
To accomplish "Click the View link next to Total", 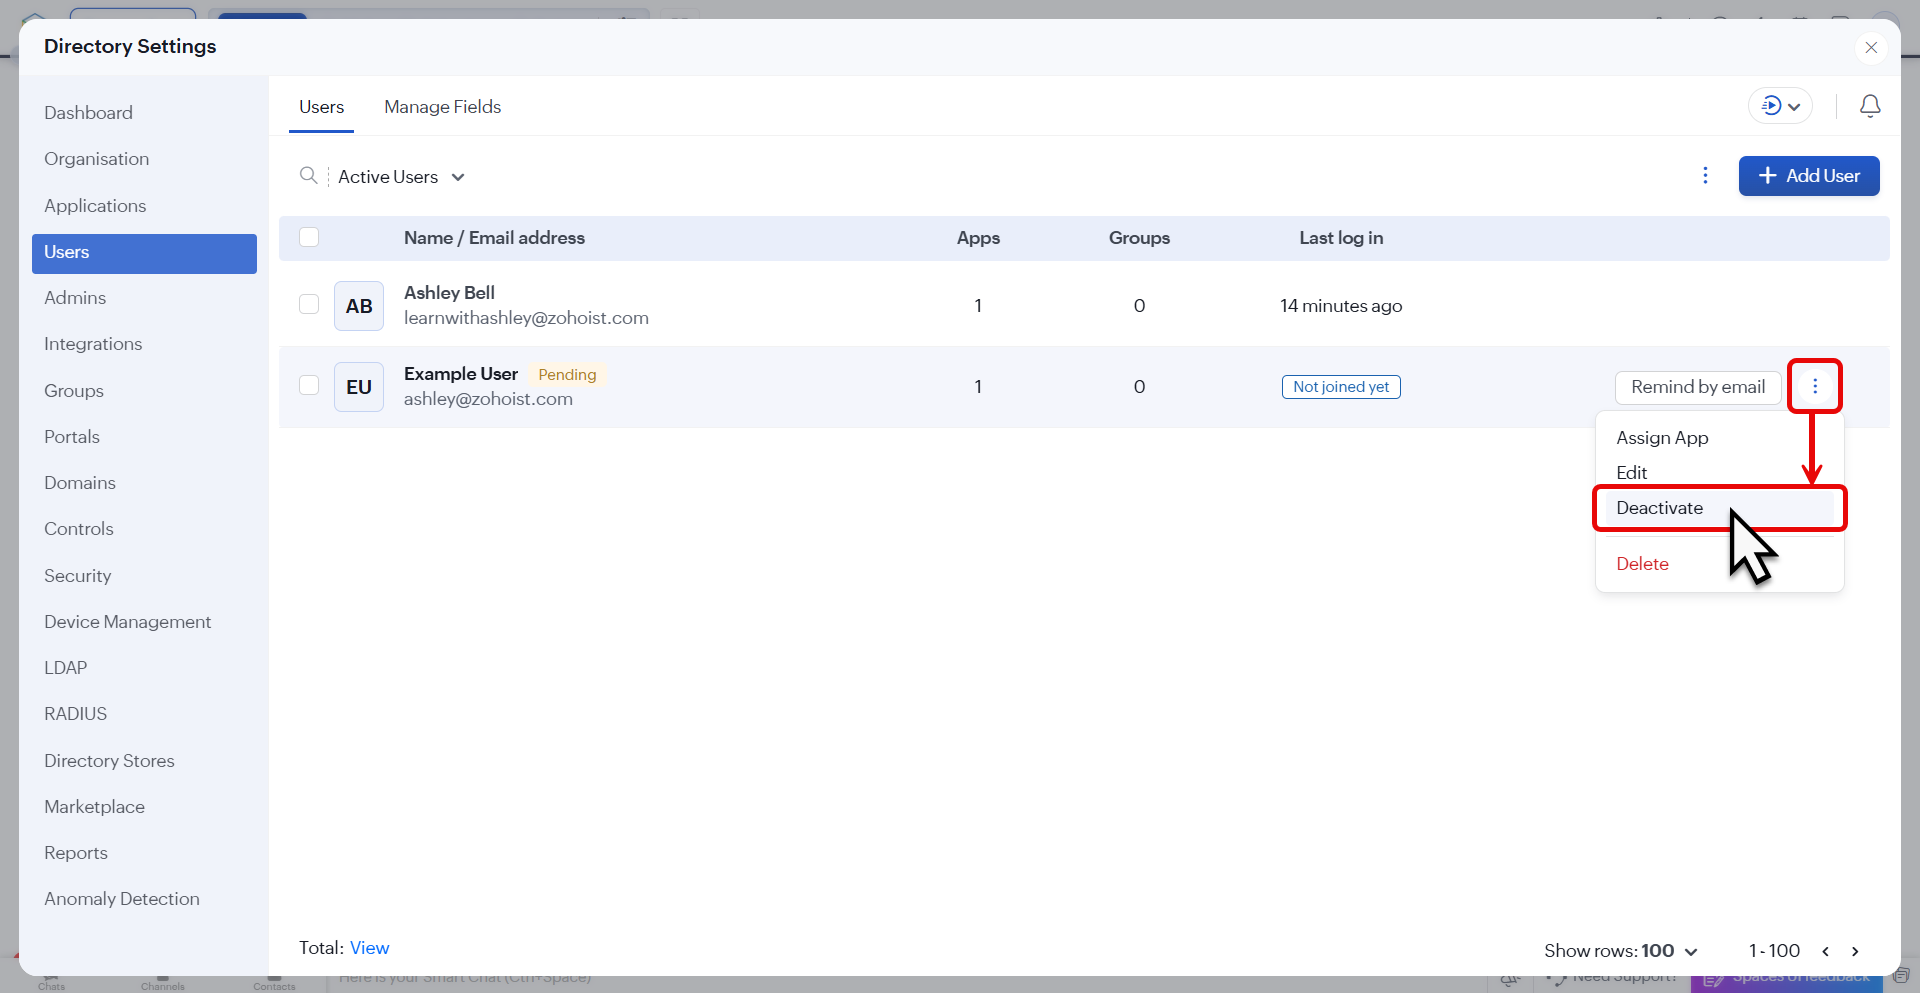I will (x=369, y=948).
